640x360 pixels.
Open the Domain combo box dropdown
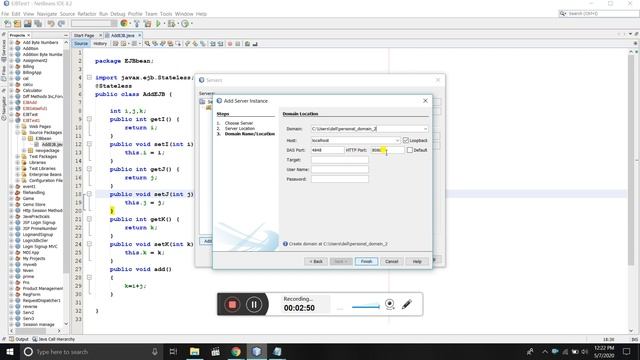point(425,129)
